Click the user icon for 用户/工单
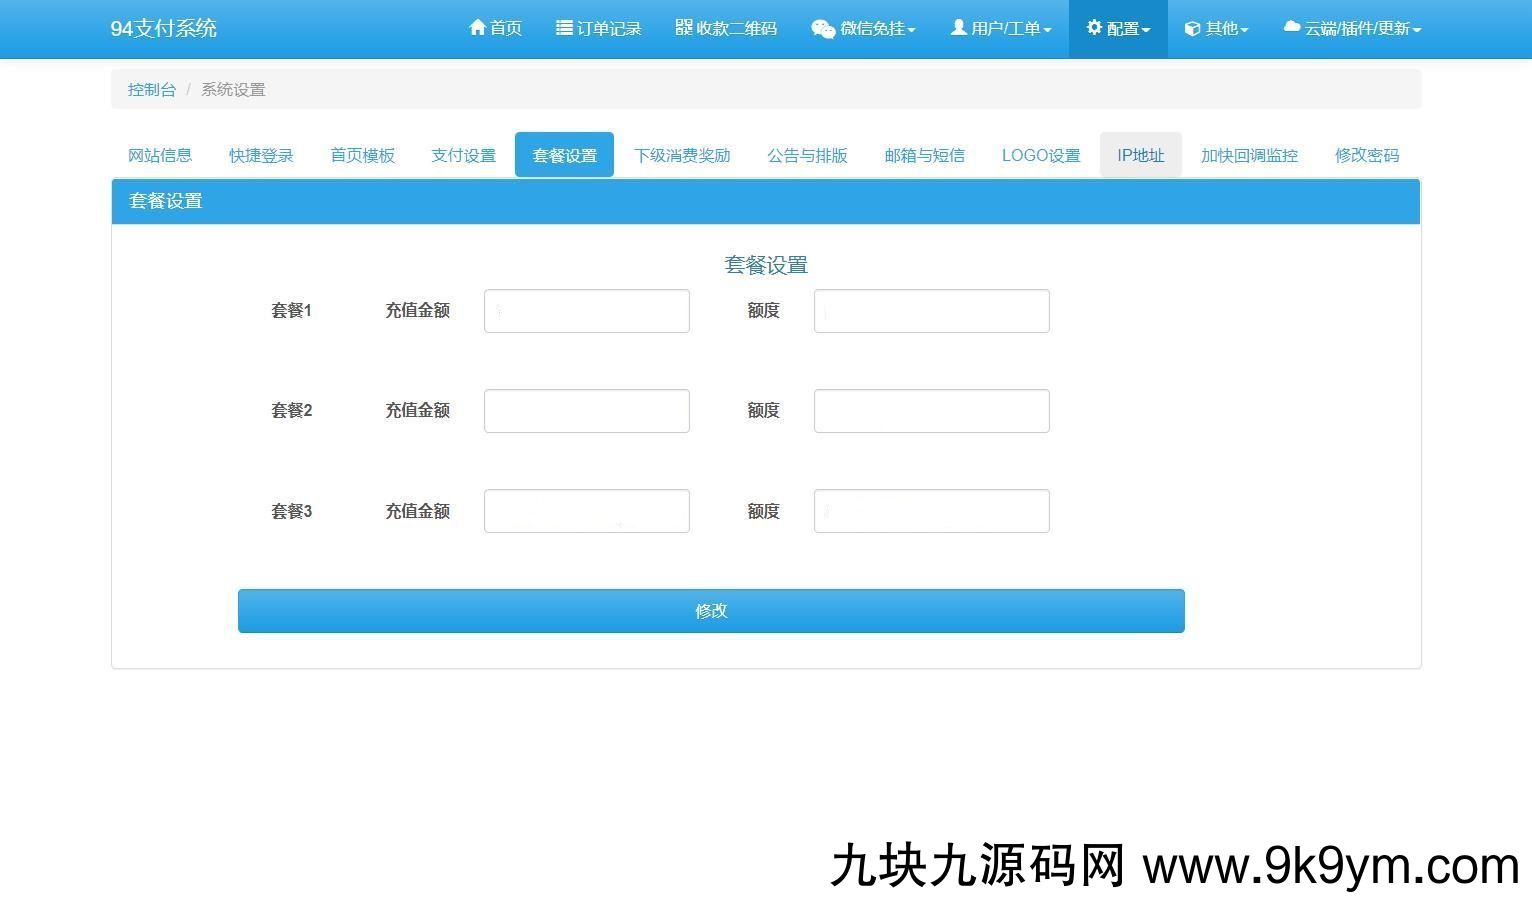This screenshot has height=903, width=1532. pos(958,28)
